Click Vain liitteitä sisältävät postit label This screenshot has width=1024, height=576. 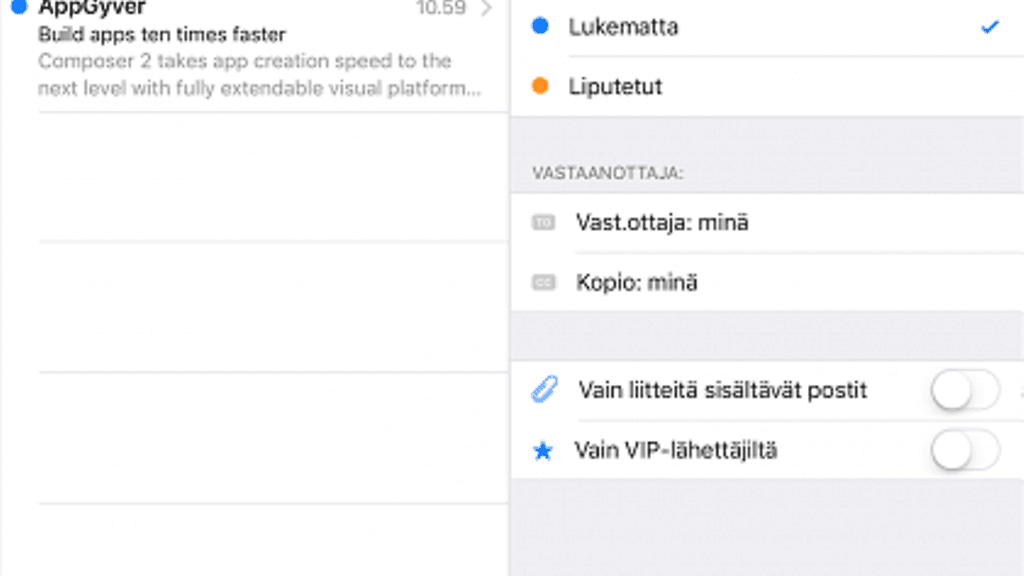click(722, 390)
